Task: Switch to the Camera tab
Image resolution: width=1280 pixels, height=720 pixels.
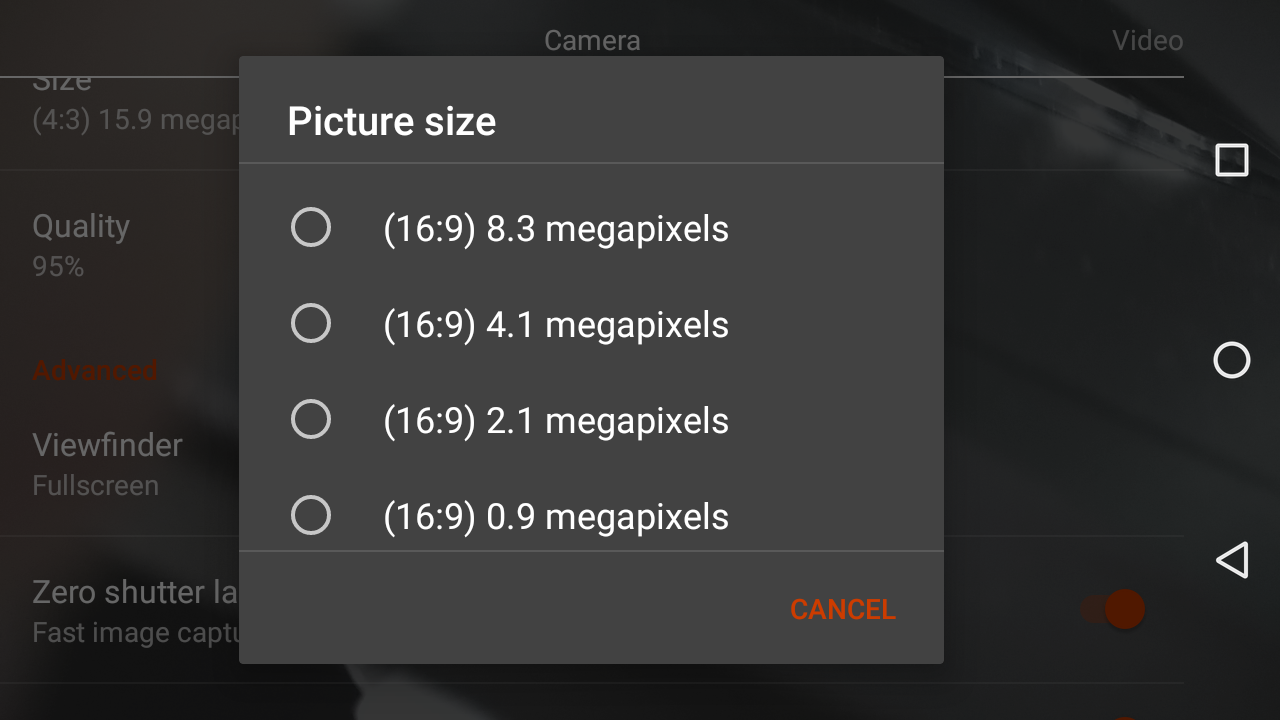Action: coord(592,41)
